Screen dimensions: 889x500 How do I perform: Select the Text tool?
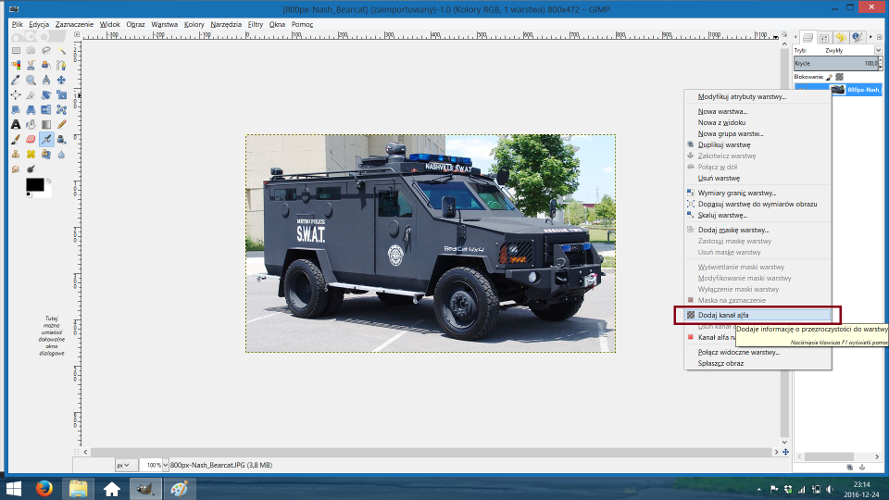coord(16,124)
